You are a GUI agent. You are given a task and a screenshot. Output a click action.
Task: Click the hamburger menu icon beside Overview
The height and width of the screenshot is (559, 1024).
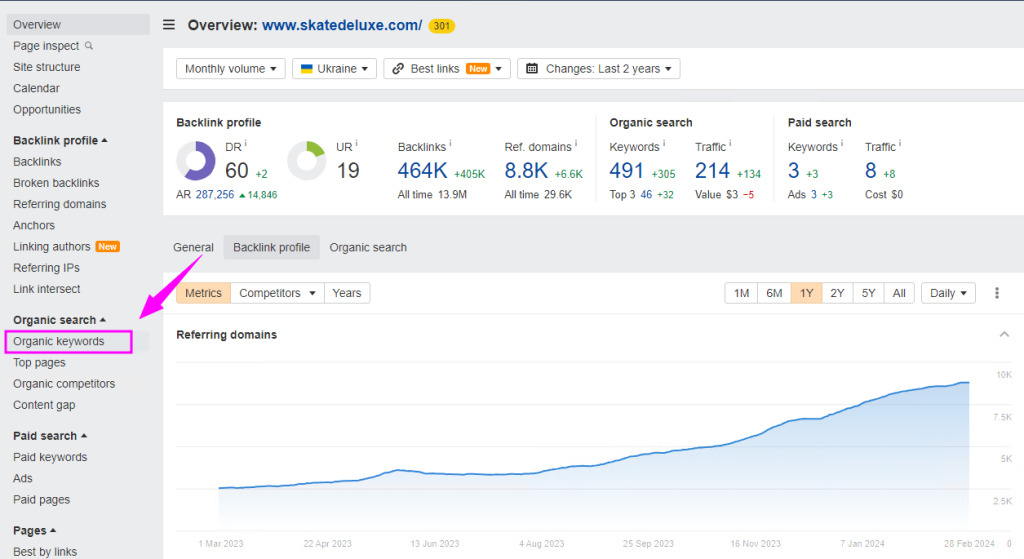coord(169,25)
